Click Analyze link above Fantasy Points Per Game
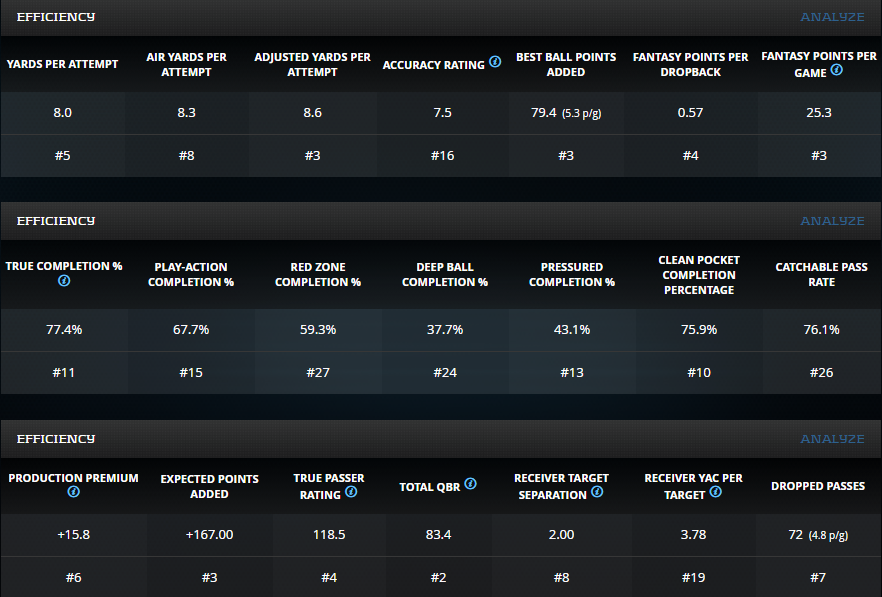The height and width of the screenshot is (597, 882). (x=831, y=17)
